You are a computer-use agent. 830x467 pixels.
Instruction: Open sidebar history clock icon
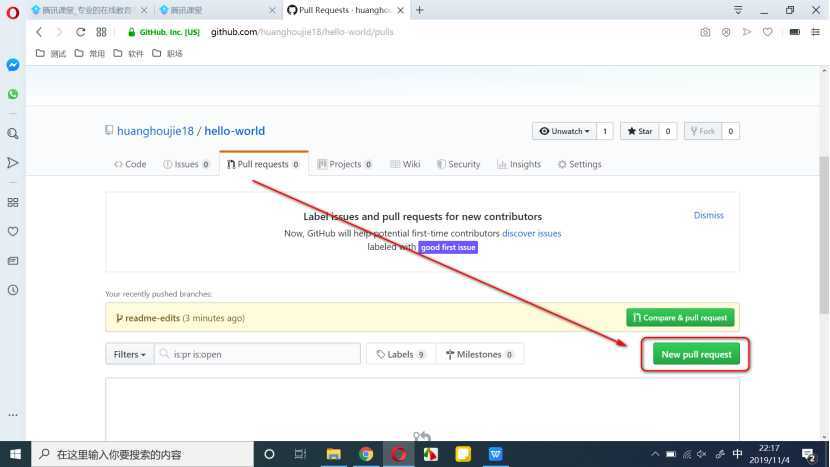tap(13, 290)
